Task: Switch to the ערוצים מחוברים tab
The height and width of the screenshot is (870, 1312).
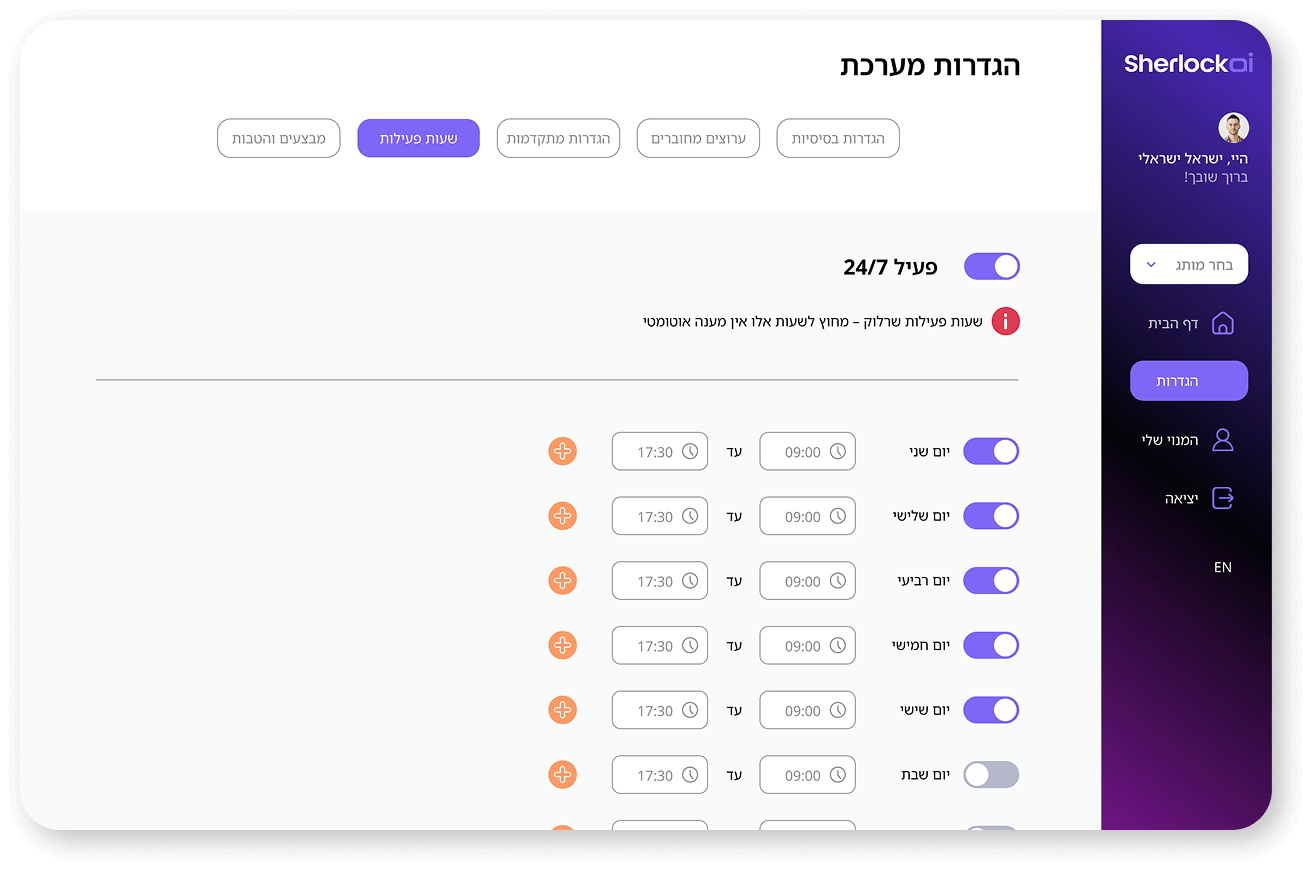Action: [698, 139]
